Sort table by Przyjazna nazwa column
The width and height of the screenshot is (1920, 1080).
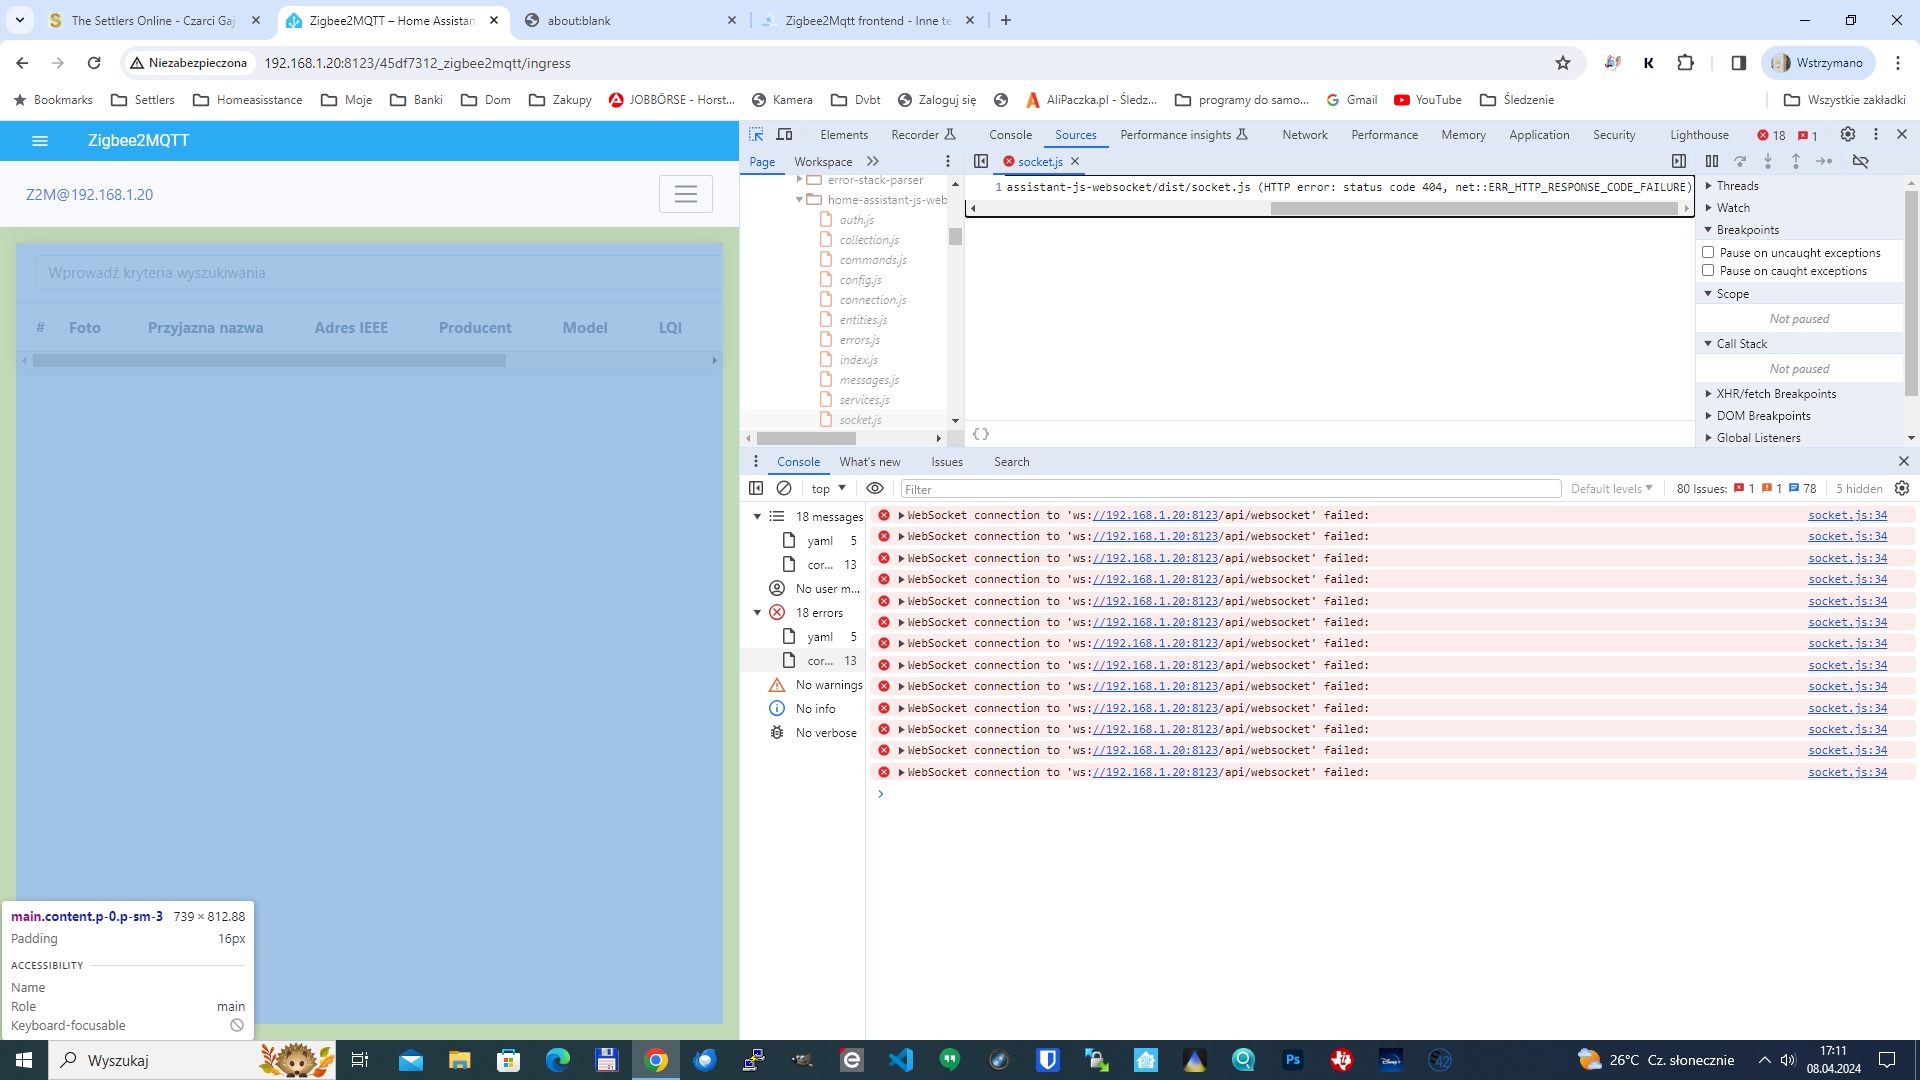coord(206,328)
